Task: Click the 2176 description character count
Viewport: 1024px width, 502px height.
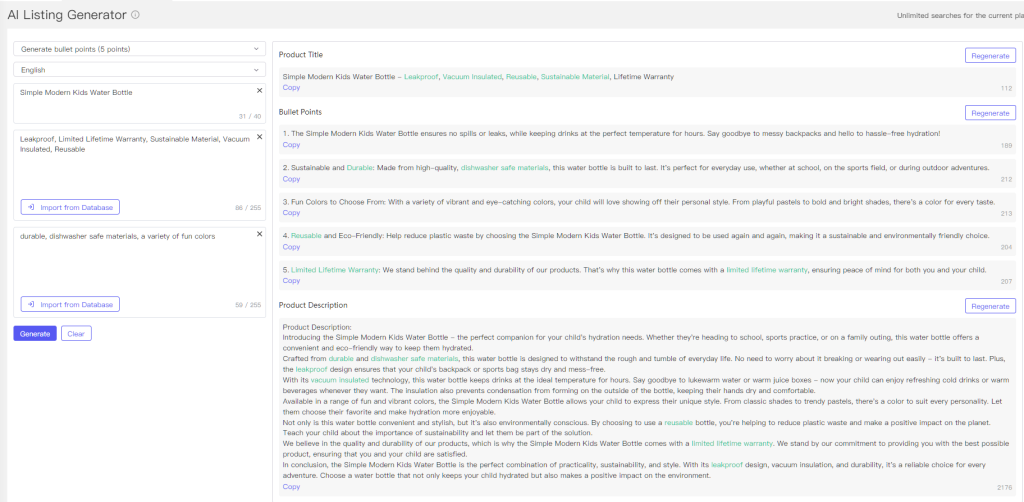Action: click(x=1004, y=488)
